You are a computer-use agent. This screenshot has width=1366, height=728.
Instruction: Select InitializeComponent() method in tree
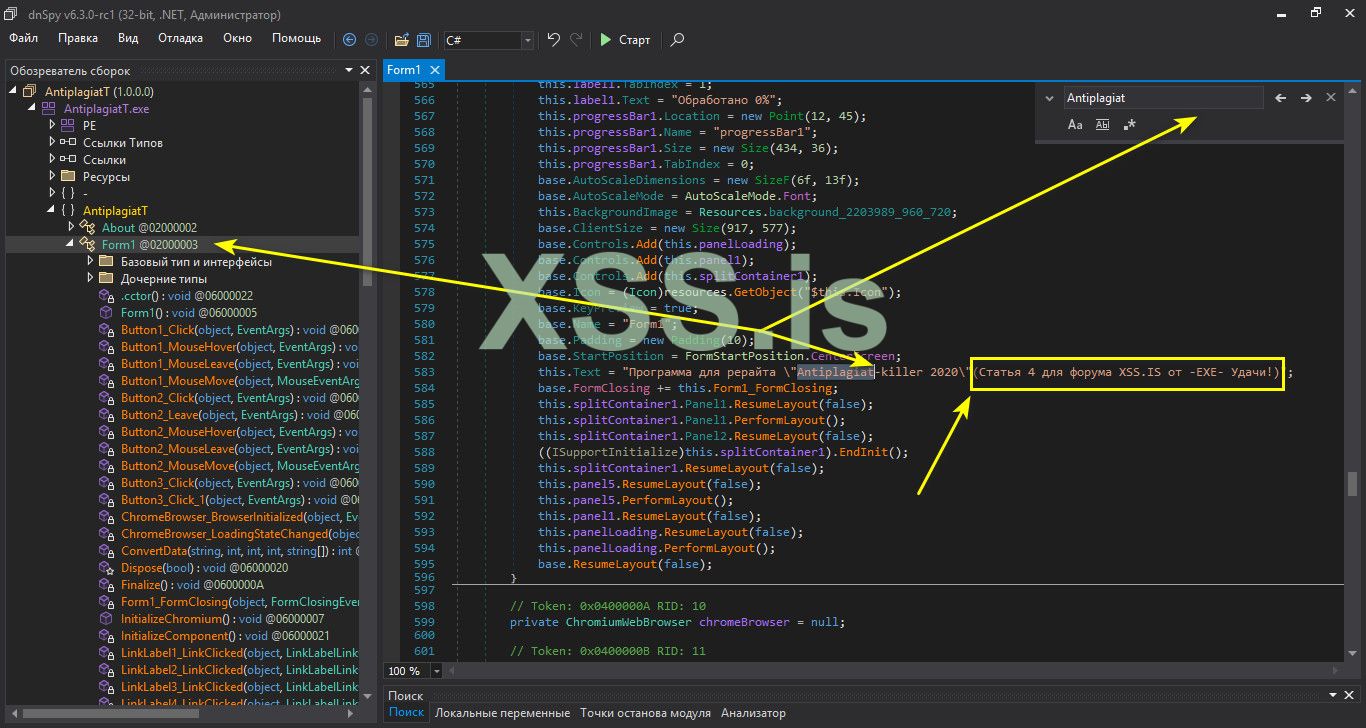click(176, 636)
